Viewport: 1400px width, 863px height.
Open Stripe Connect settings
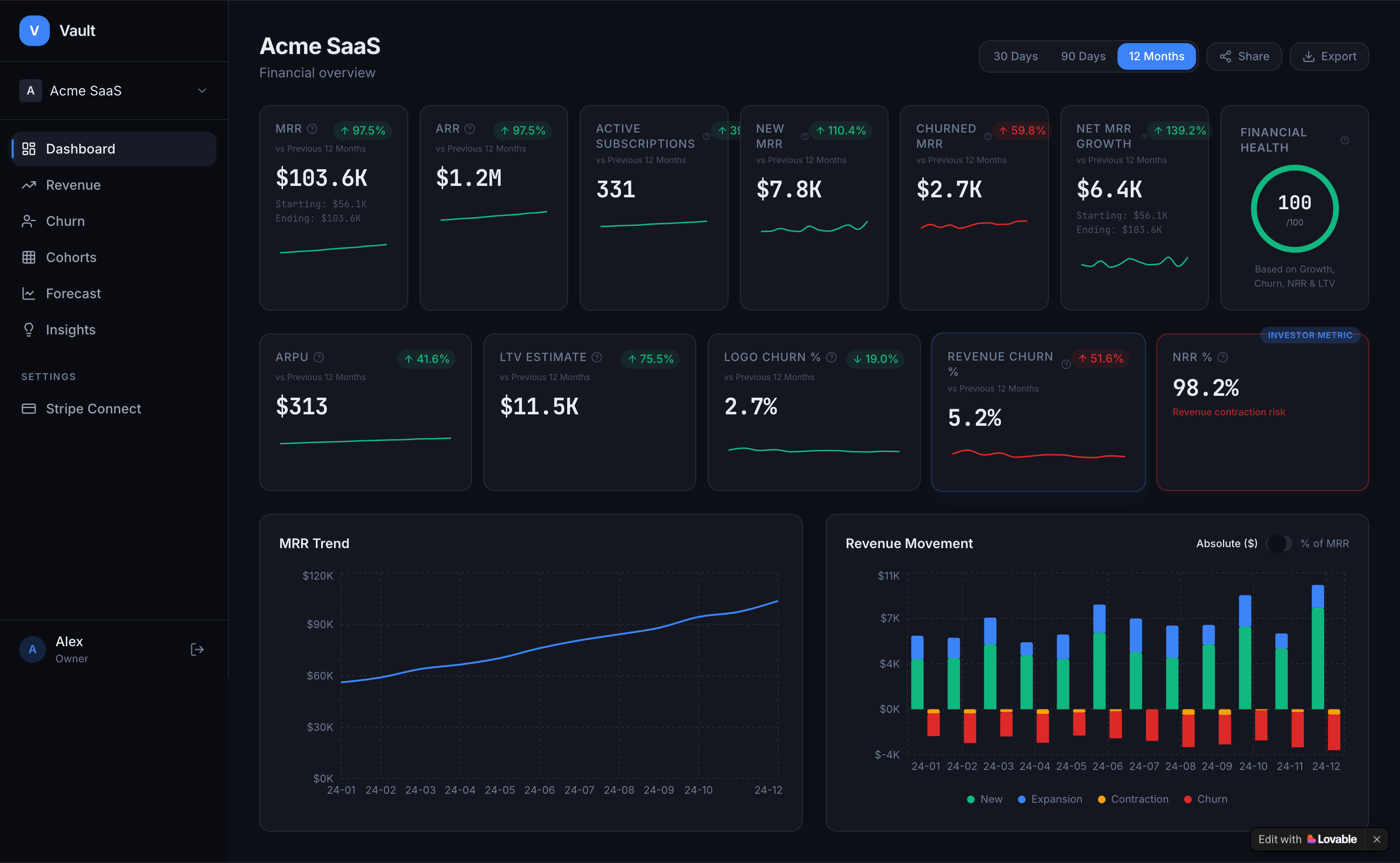(x=114, y=408)
